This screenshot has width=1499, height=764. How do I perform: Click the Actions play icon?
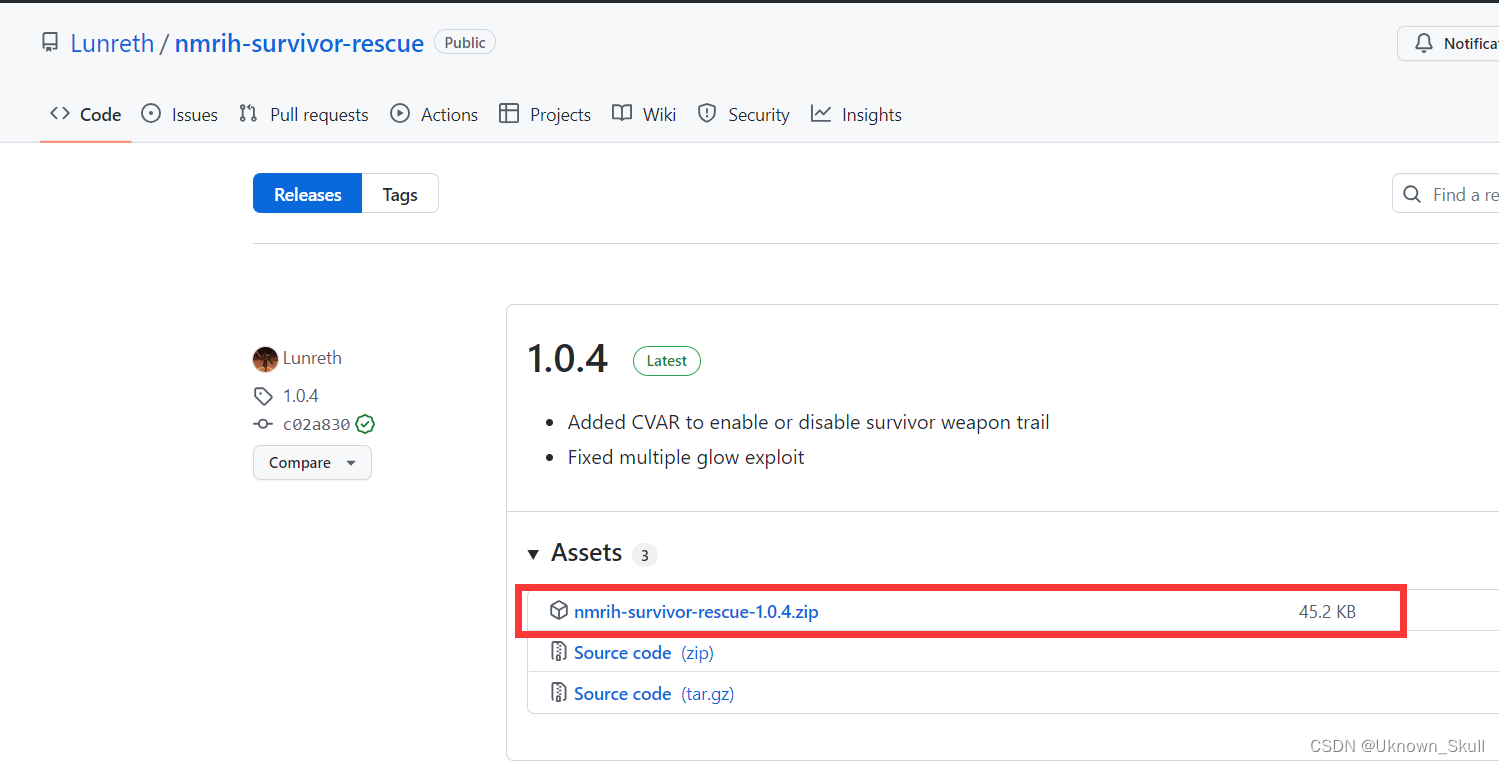point(400,114)
